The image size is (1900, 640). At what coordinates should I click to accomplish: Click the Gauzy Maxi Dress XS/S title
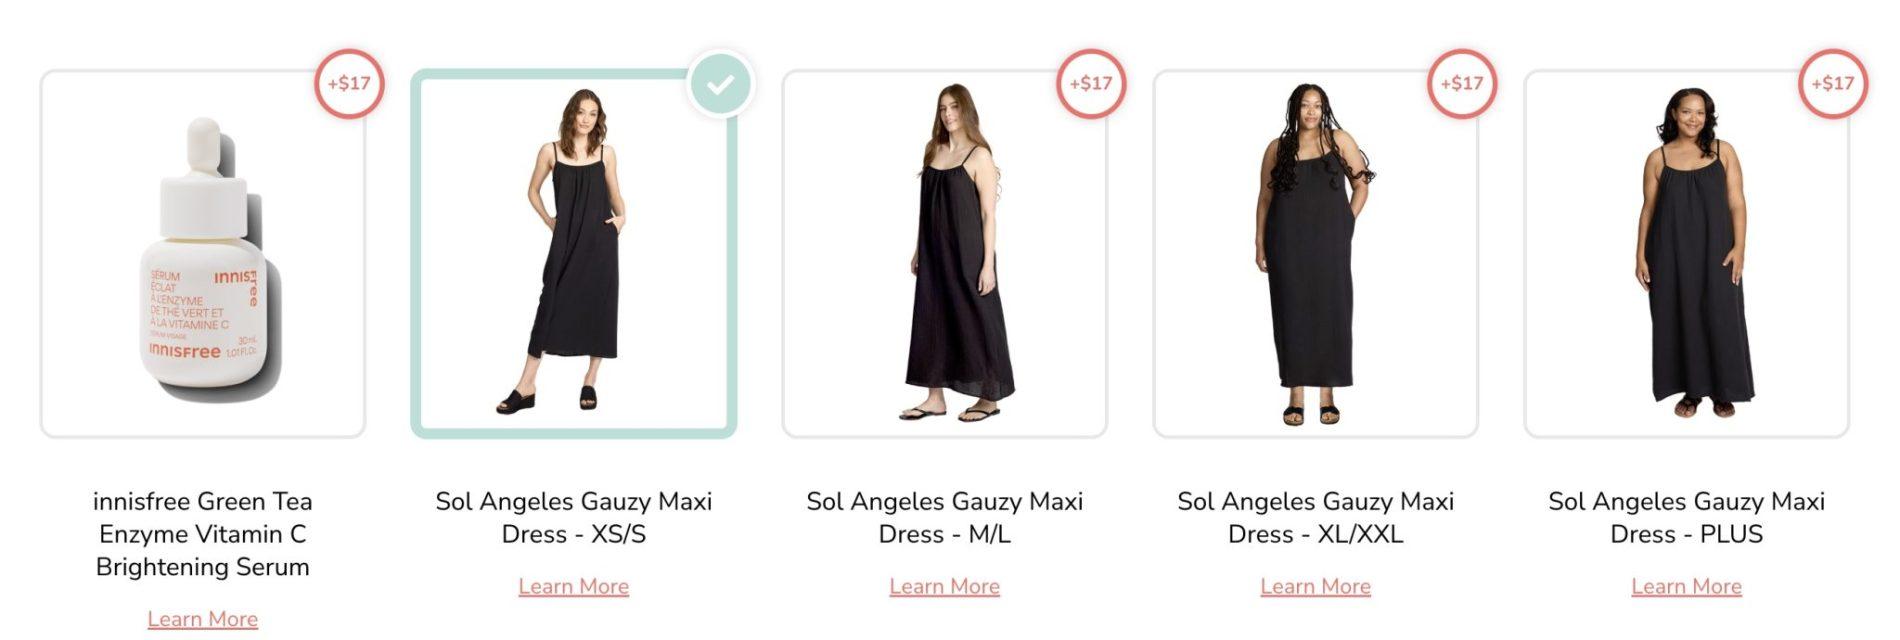coord(574,518)
